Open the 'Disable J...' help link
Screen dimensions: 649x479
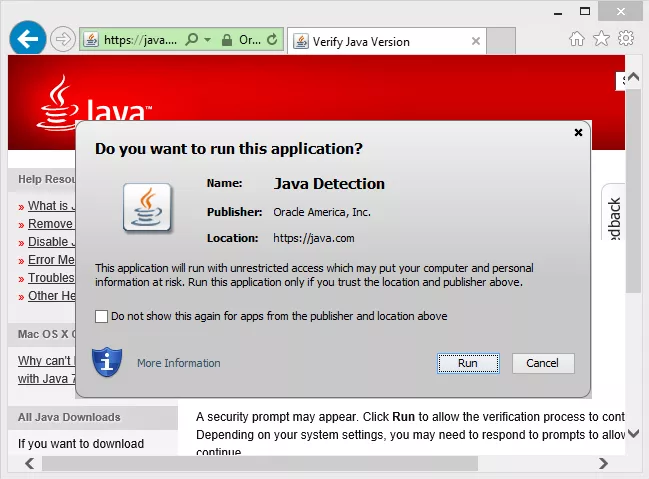coord(51,242)
